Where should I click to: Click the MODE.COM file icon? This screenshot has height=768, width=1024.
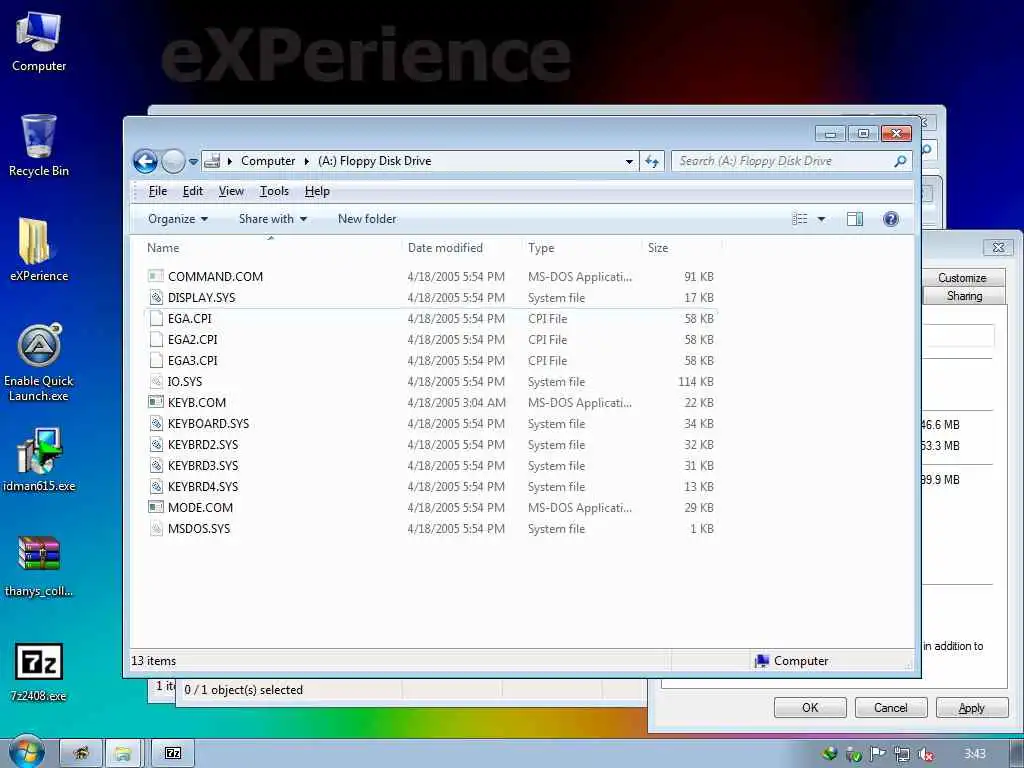[155, 507]
